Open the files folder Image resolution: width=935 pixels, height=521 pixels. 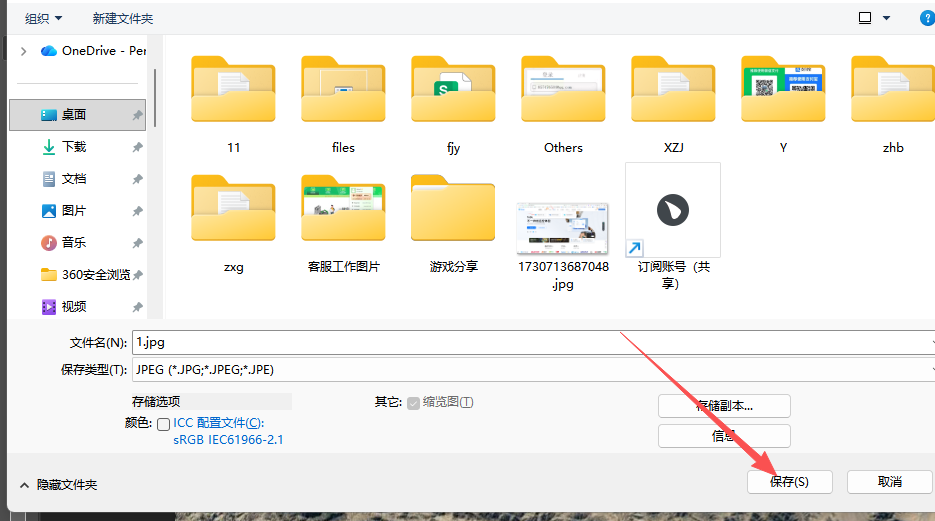point(343,89)
